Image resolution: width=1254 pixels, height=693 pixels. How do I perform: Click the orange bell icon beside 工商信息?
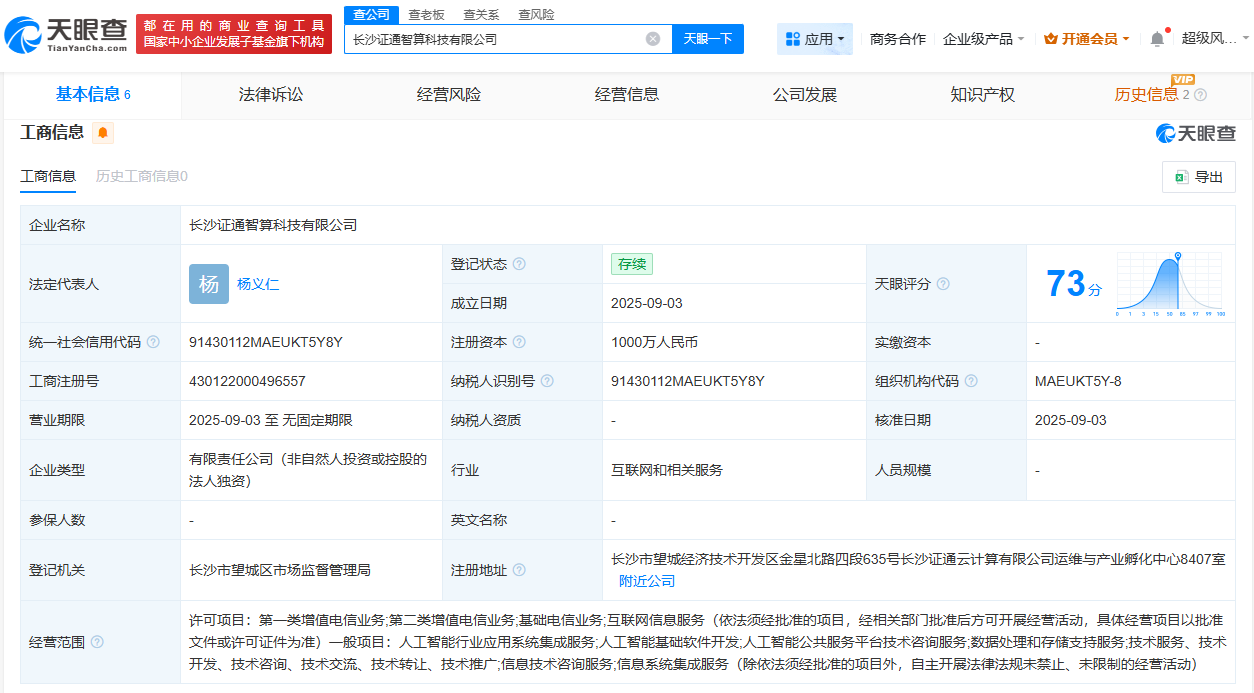102,132
